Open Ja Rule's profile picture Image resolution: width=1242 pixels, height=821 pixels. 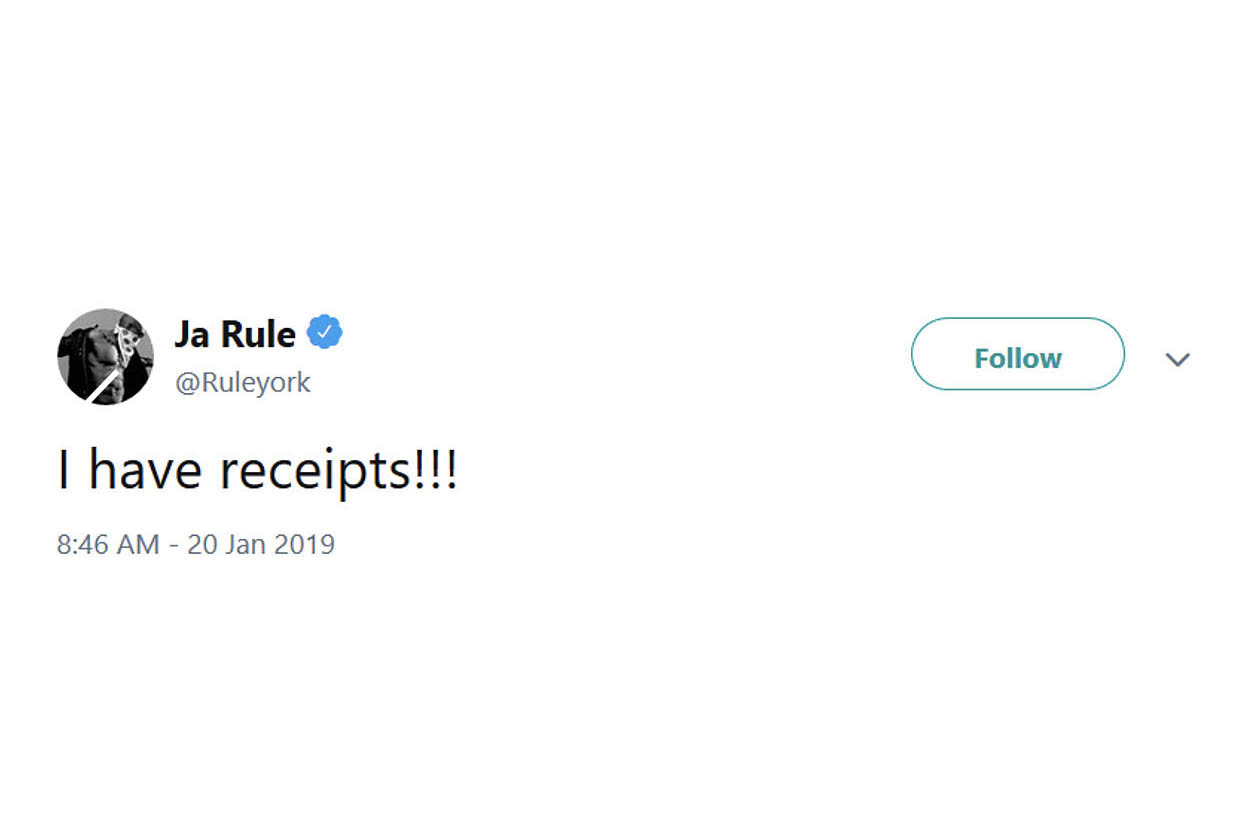(105, 357)
